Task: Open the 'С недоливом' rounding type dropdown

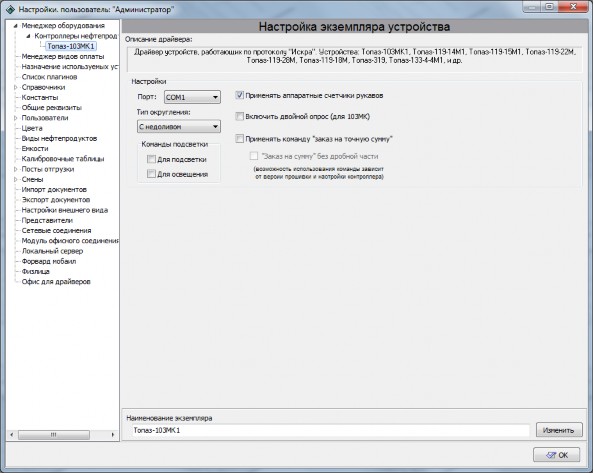Action: click(x=179, y=126)
